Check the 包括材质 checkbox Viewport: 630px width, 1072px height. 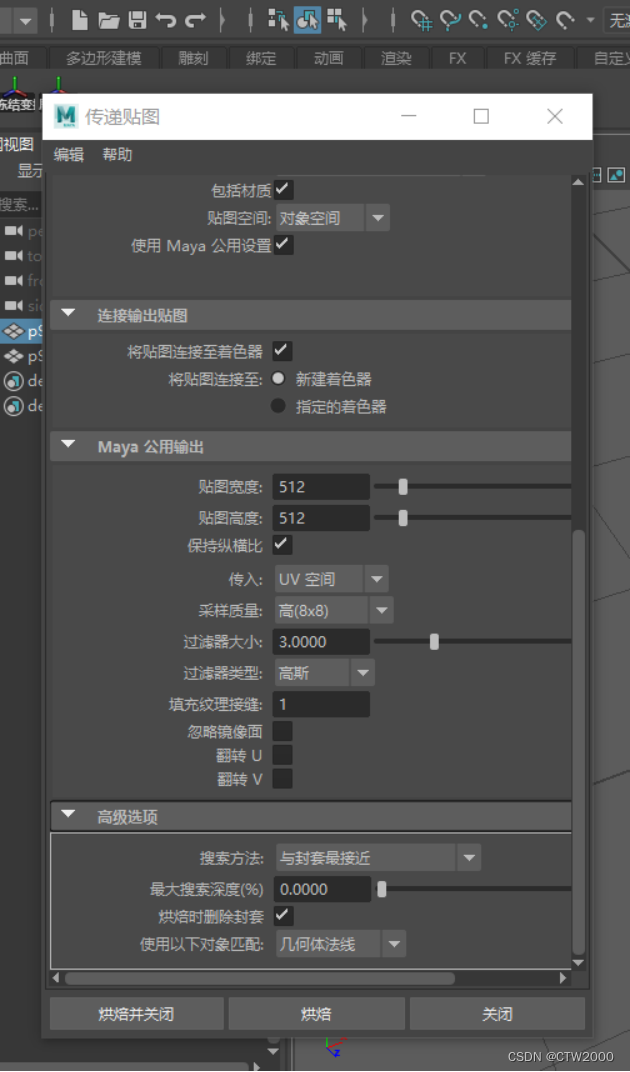click(283, 189)
